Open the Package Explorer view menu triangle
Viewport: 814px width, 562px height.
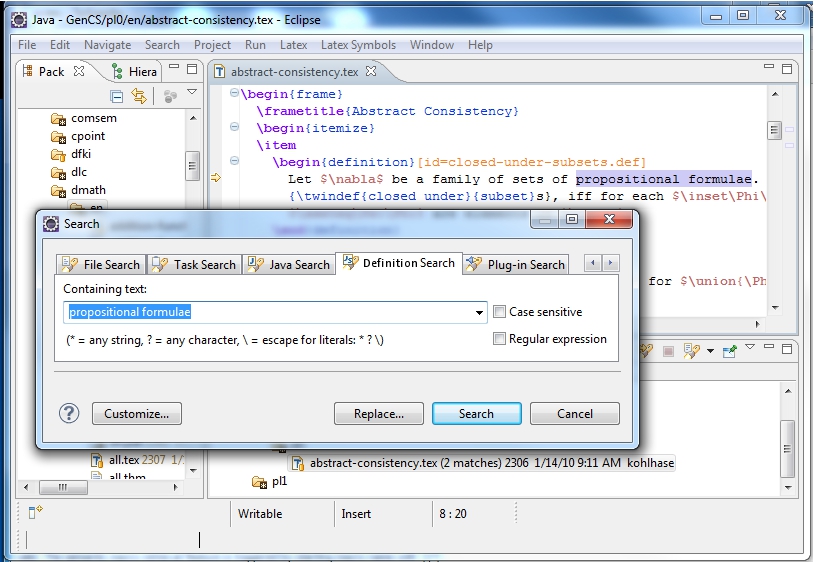click(x=192, y=93)
